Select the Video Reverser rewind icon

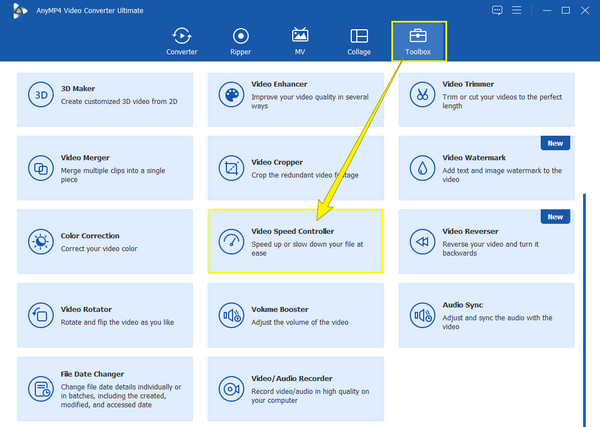(x=422, y=242)
